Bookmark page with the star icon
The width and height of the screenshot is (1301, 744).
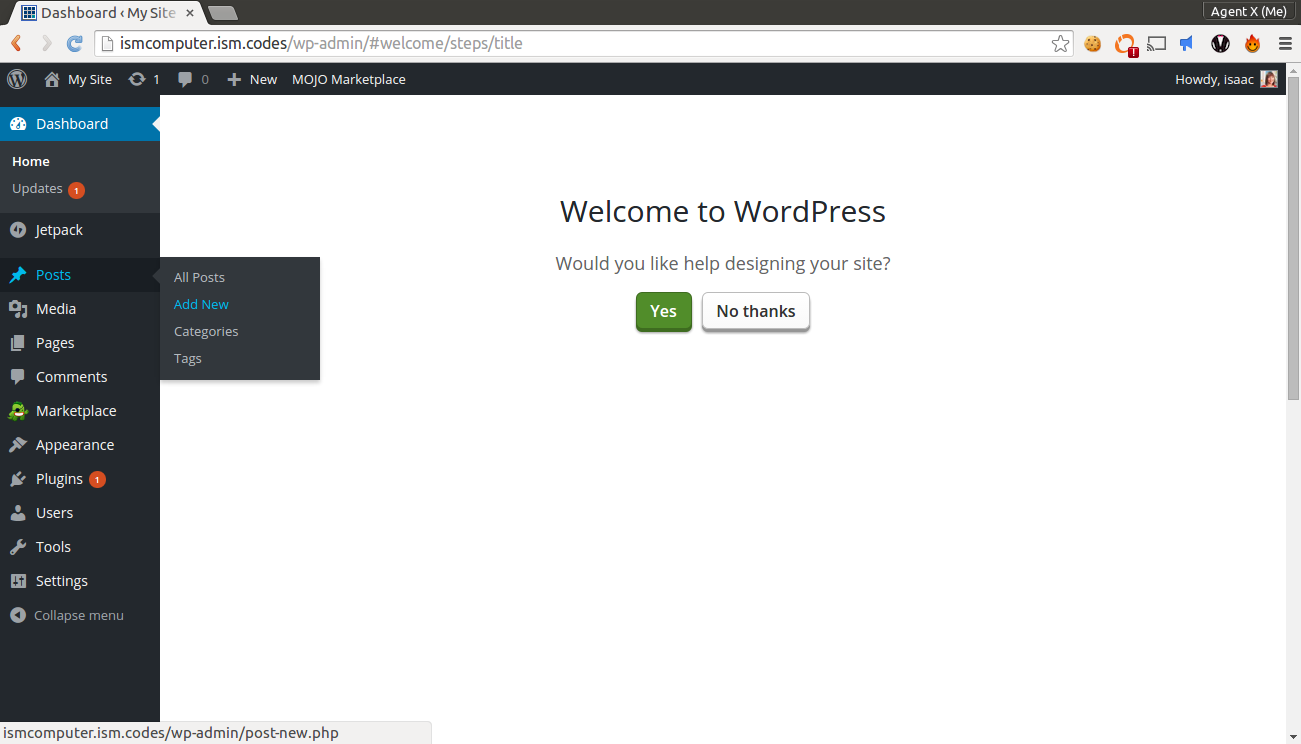click(x=1061, y=43)
